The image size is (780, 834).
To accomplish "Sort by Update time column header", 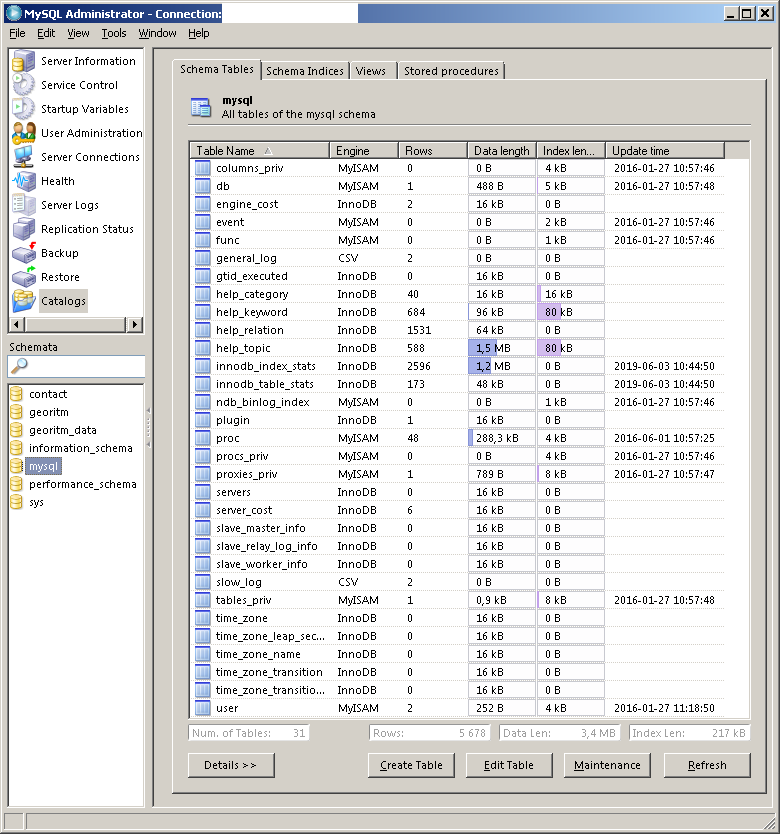I will point(665,151).
